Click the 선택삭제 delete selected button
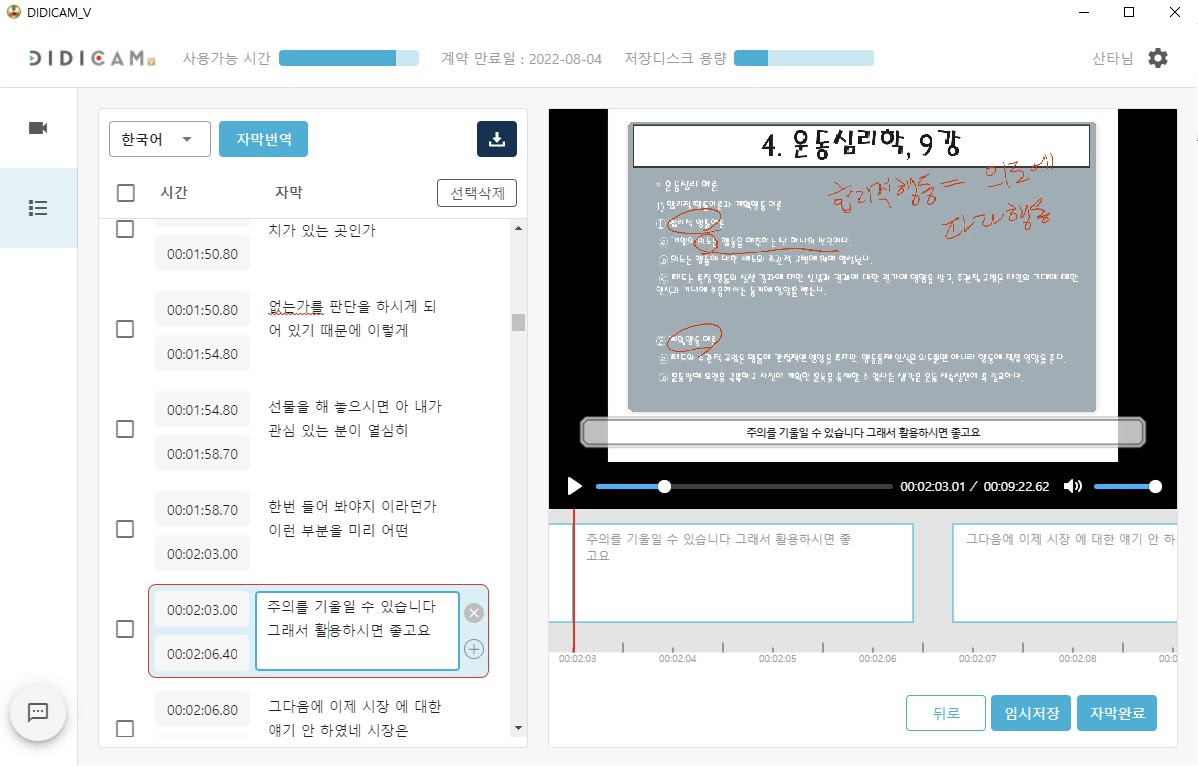Screen dimensions: 1198x766 [x=477, y=193]
